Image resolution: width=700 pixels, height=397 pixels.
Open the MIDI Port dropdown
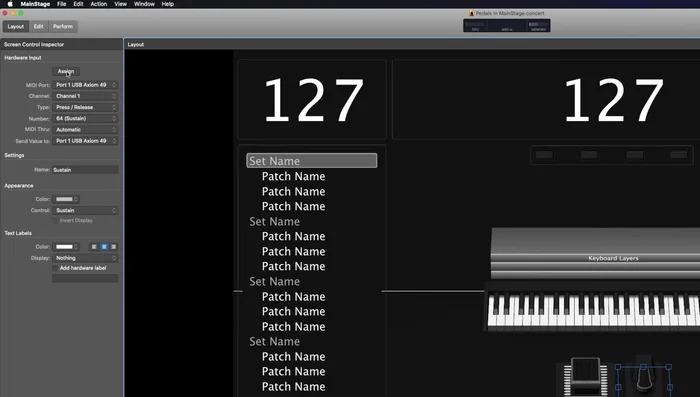(85, 85)
